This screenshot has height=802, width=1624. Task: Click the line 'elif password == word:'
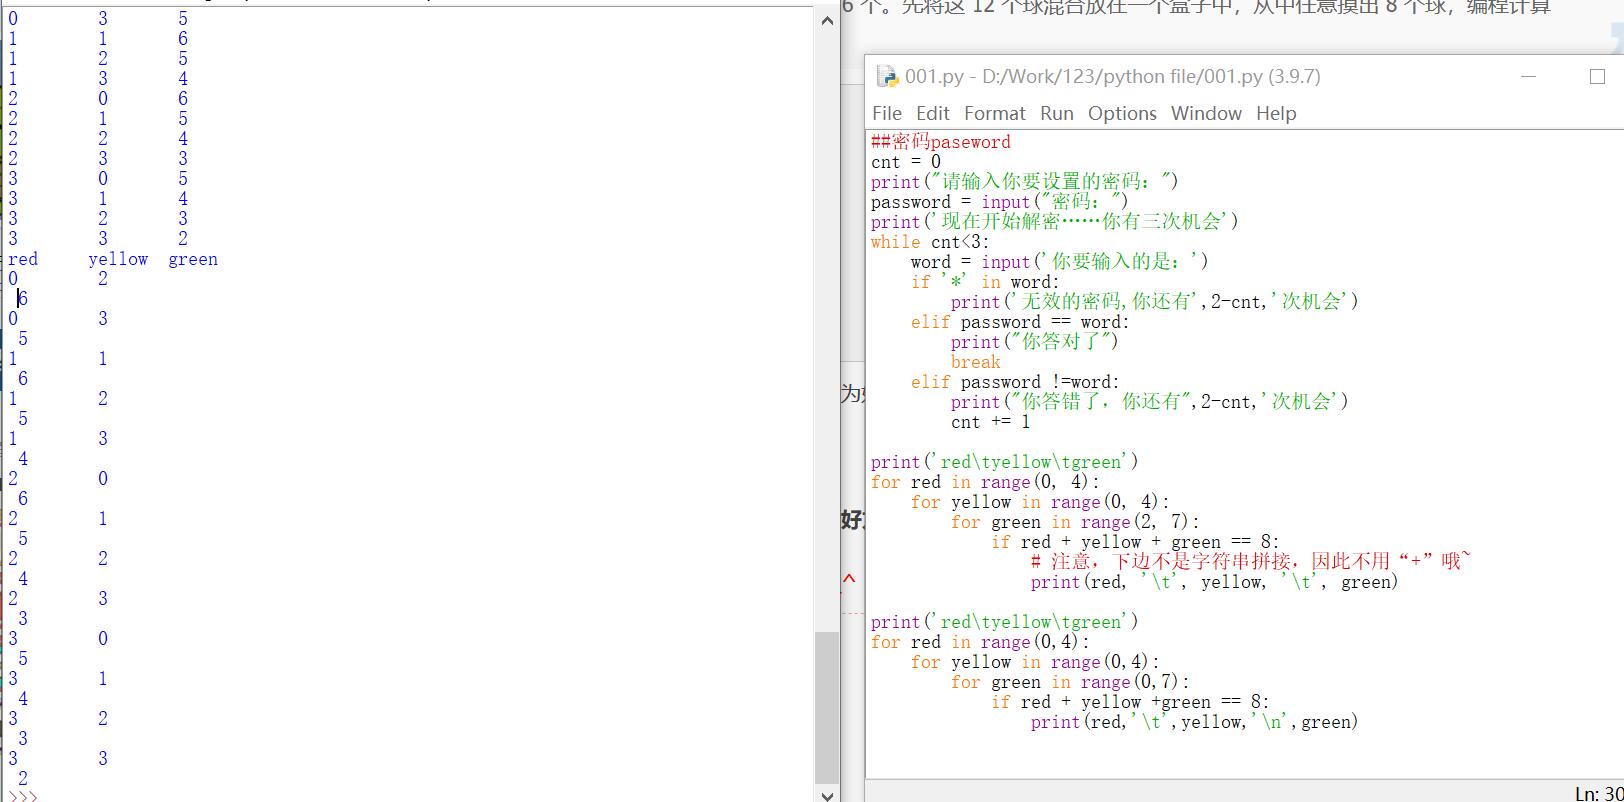coord(1020,322)
